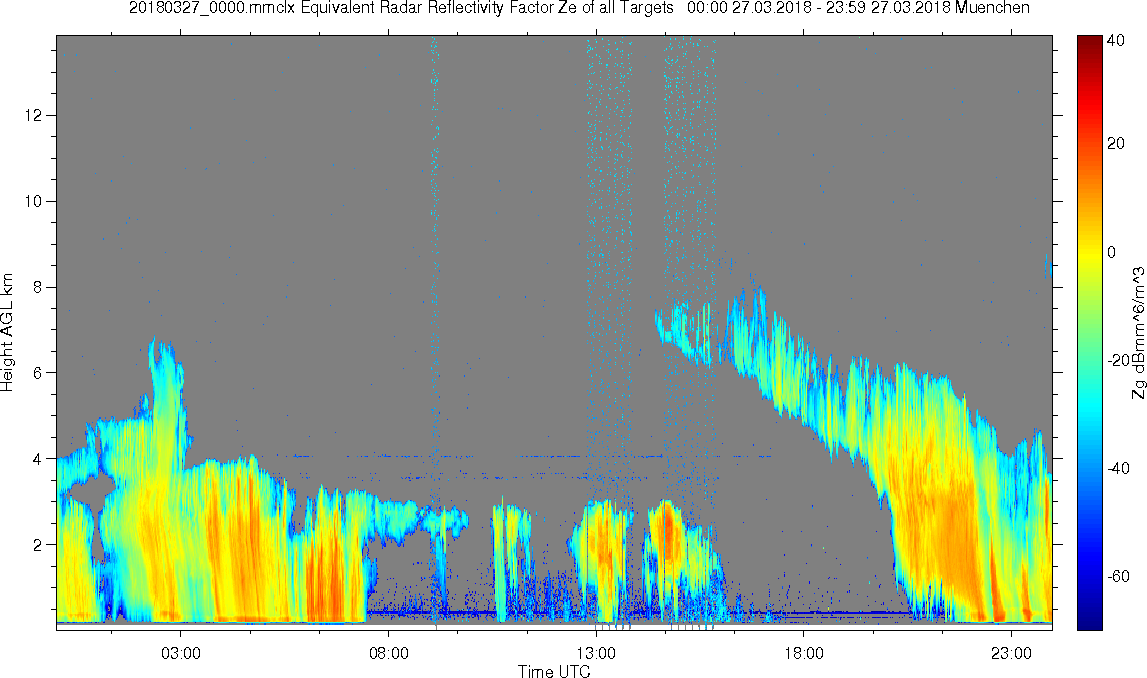Click the date range '00:00 27.03.2018 - 23:59 27.03.2018' in title
1147x678 pixels.
click(819, 8)
